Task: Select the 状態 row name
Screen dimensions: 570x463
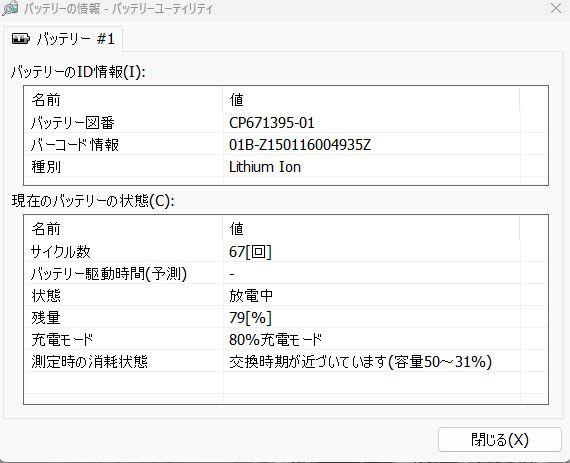Action: (46, 296)
